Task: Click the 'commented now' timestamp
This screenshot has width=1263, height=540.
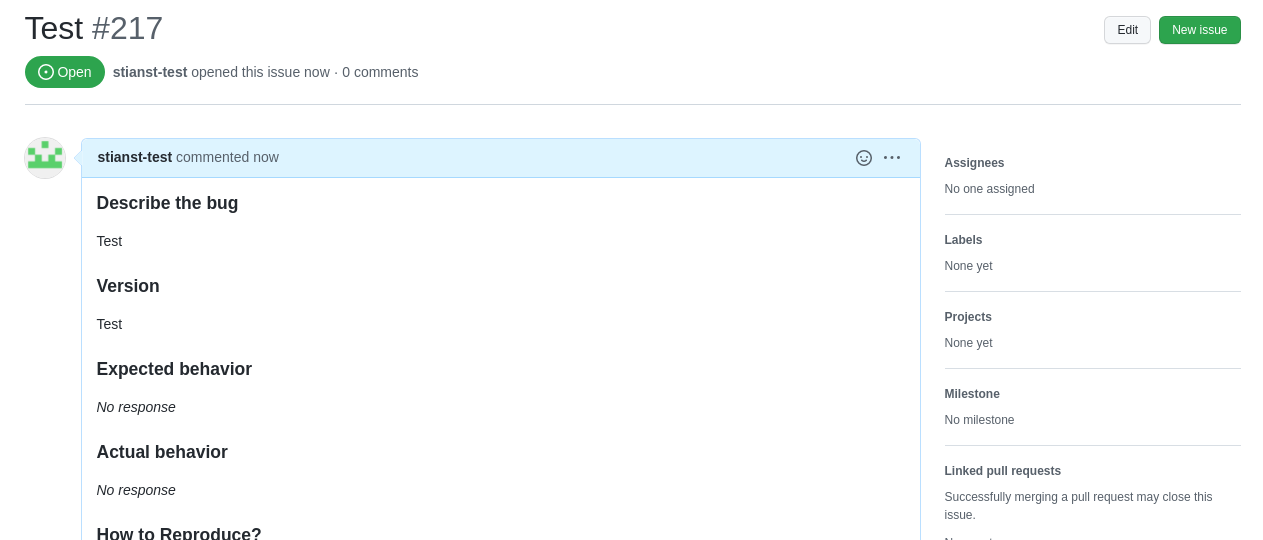Action: tap(227, 157)
